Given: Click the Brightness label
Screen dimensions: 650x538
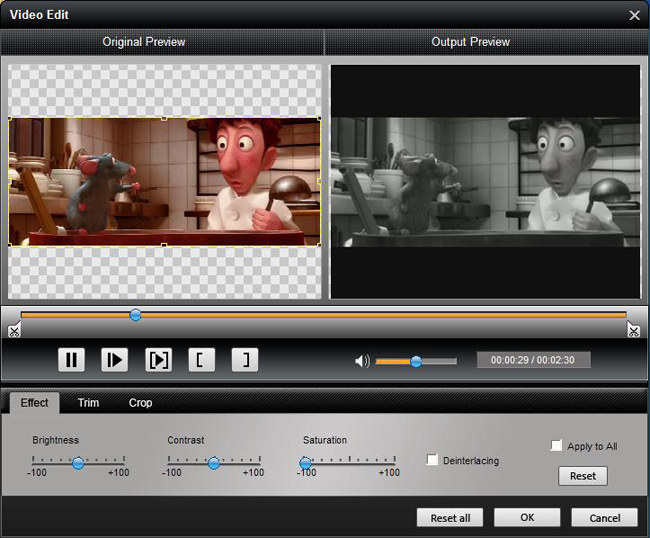Looking at the screenshot, I should [56, 440].
